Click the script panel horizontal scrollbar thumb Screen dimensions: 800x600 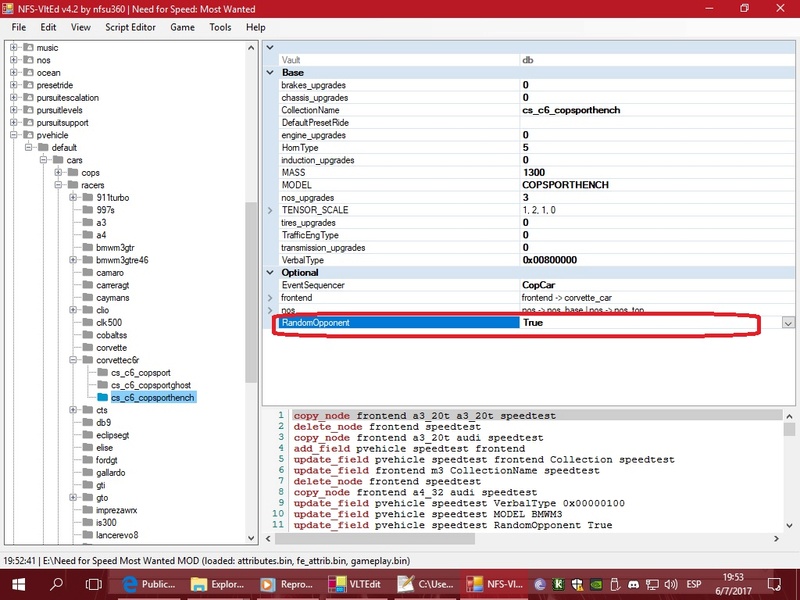(x=375, y=538)
